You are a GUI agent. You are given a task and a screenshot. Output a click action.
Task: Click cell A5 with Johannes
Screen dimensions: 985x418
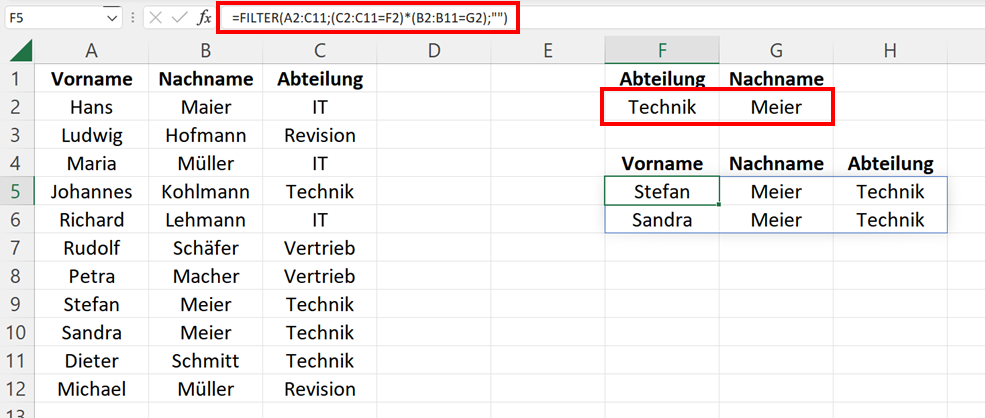tap(92, 192)
